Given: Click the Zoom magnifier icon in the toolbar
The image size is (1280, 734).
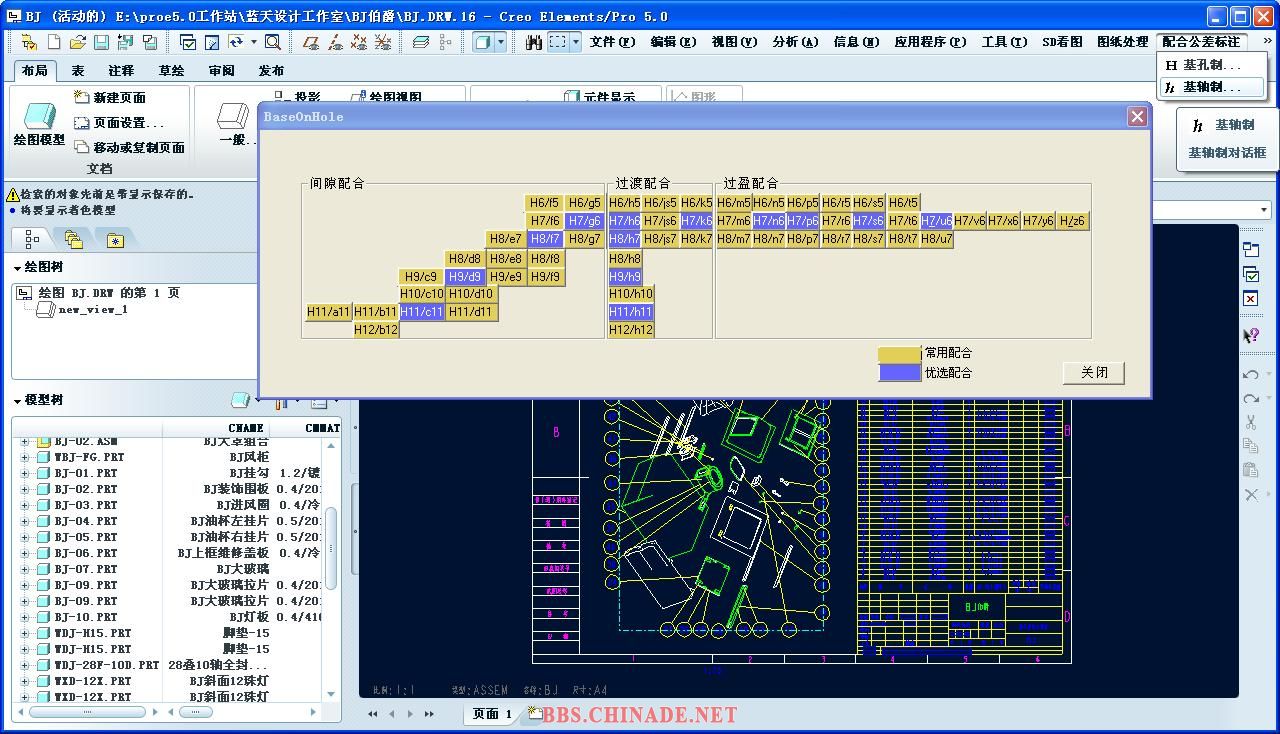Looking at the screenshot, I should (x=272, y=42).
